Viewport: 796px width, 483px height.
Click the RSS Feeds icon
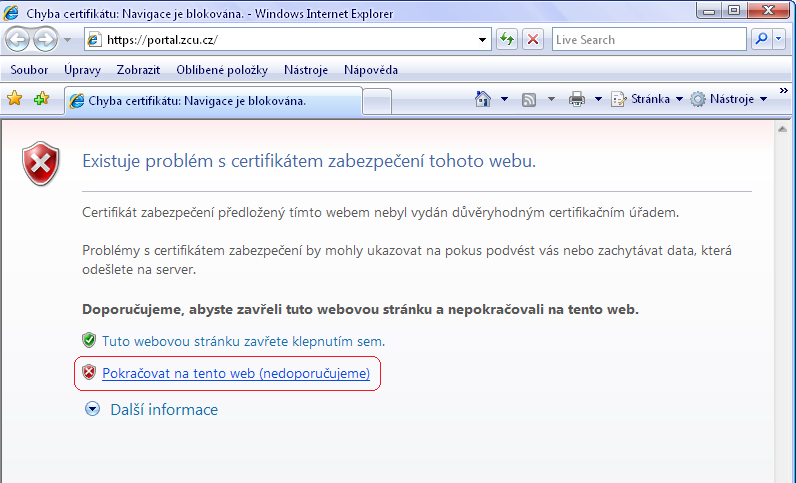point(529,100)
